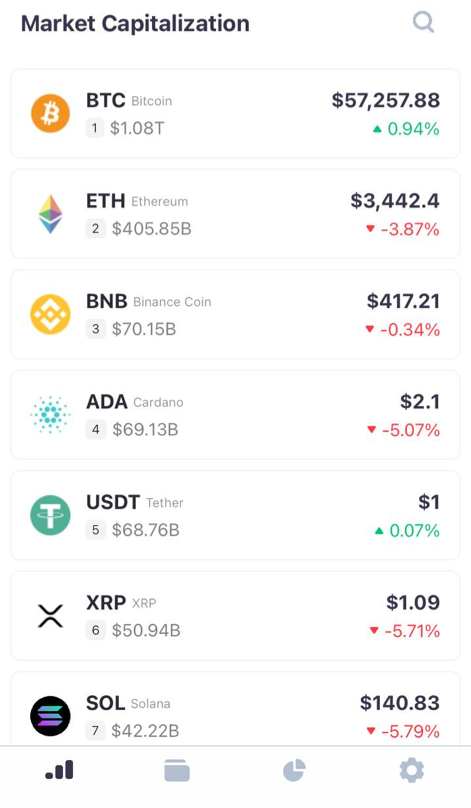The height and width of the screenshot is (808, 471).
Task: Open Bitcoin price $57,257.88
Action: [x=385, y=100]
